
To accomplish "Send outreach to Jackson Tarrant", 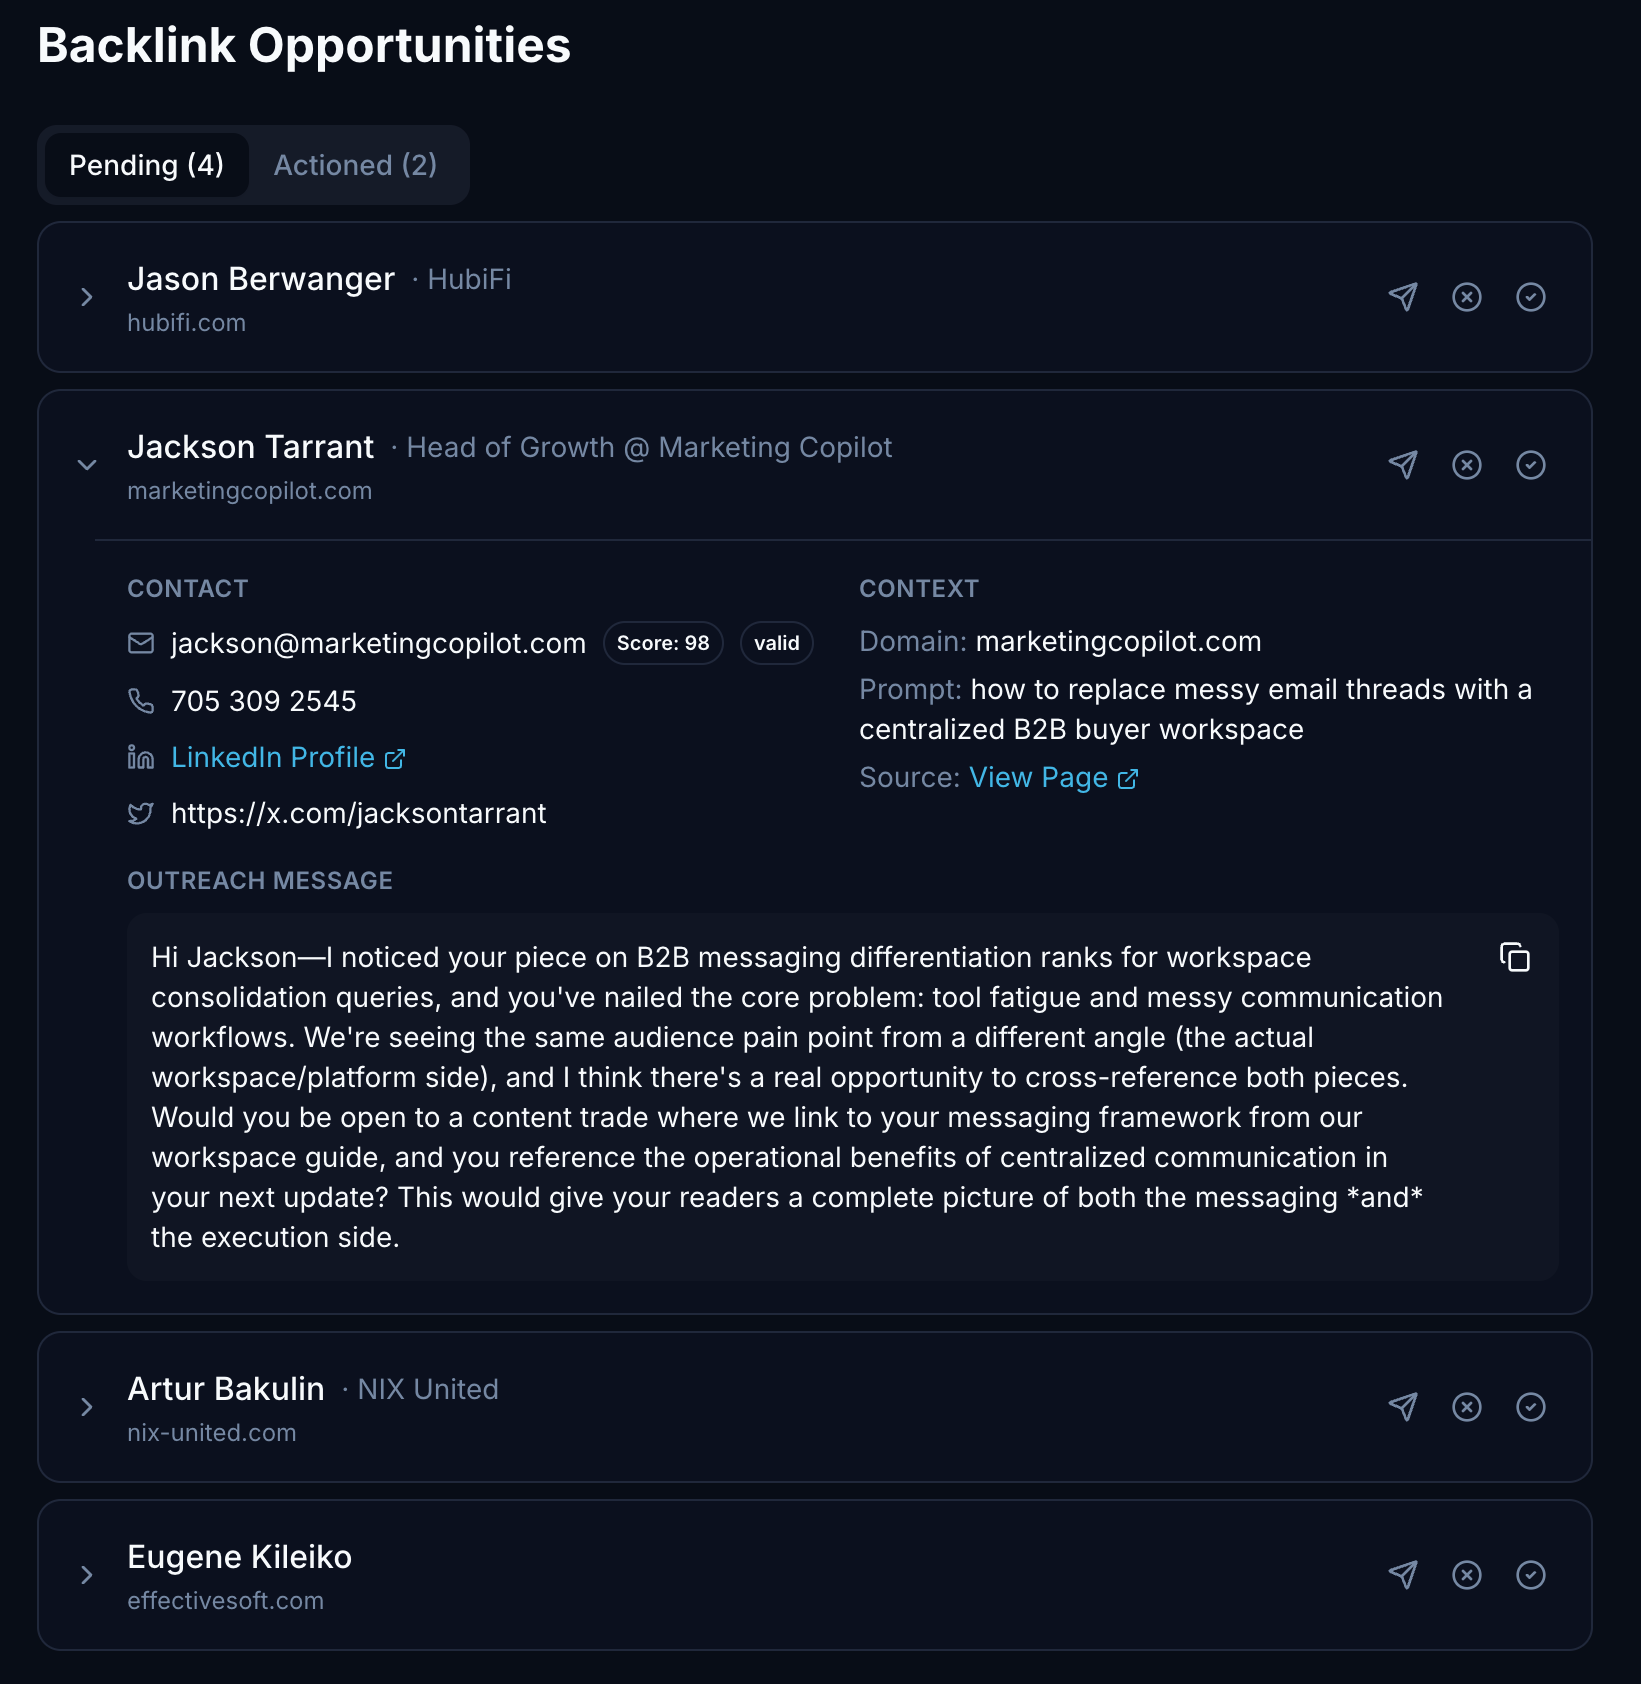I will point(1403,465).
